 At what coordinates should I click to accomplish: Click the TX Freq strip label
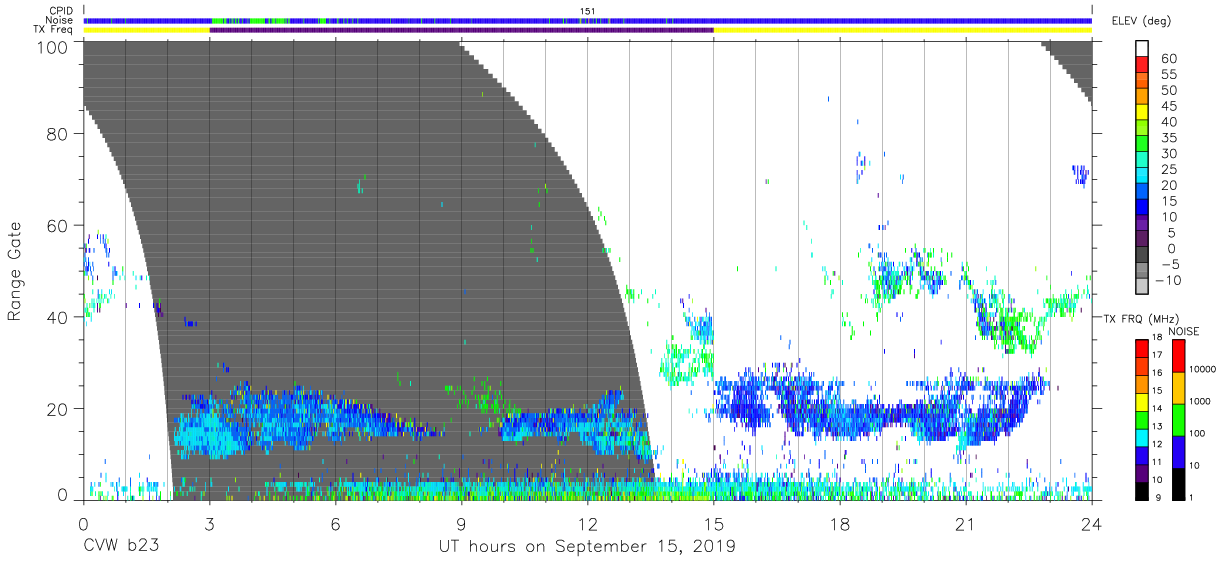[x=55, y=30]
